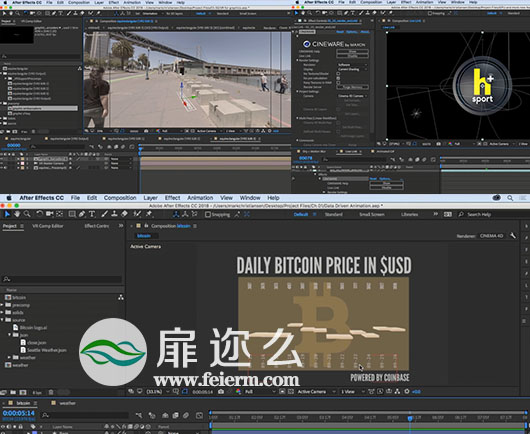Select the Rotation tool
530x434 pixels.
[x=40, y=214]
